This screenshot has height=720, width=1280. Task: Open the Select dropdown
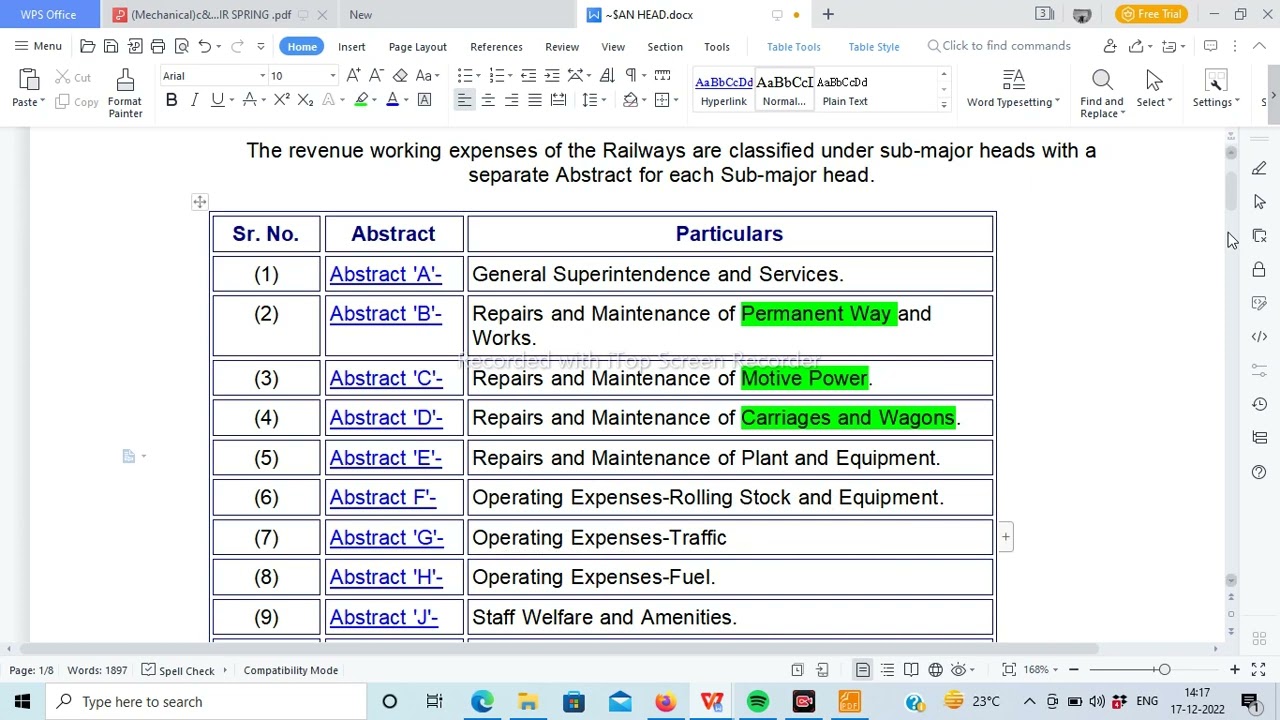(1154, 102)
